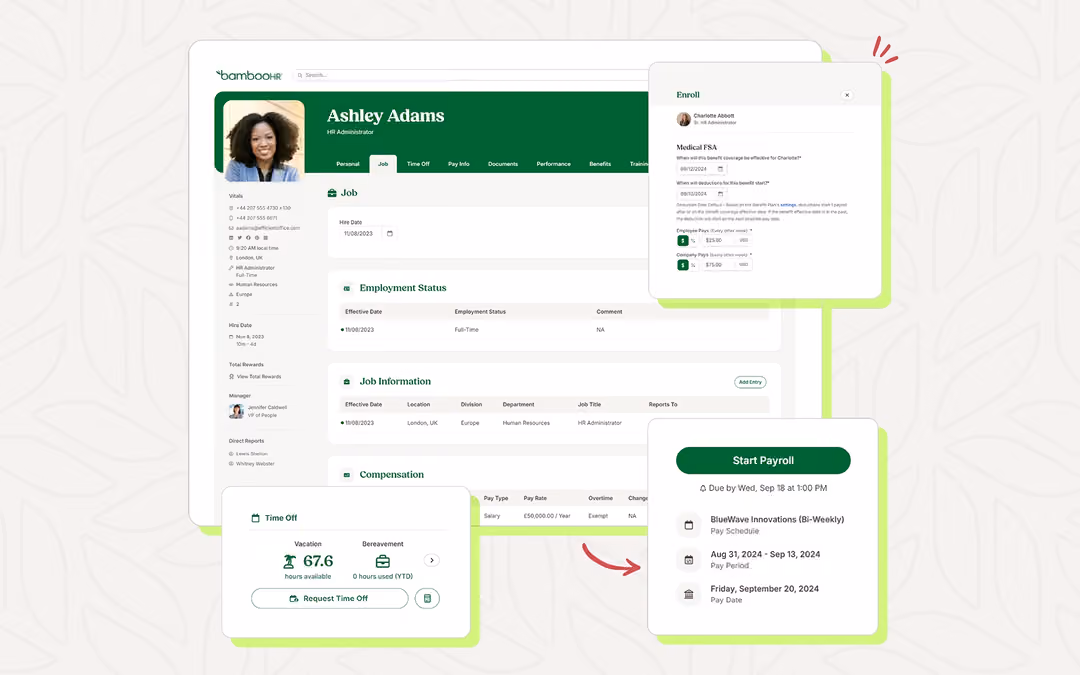Click the search magnifier icon
Screen dimensions: 1080x675
[x=300, y=75]
